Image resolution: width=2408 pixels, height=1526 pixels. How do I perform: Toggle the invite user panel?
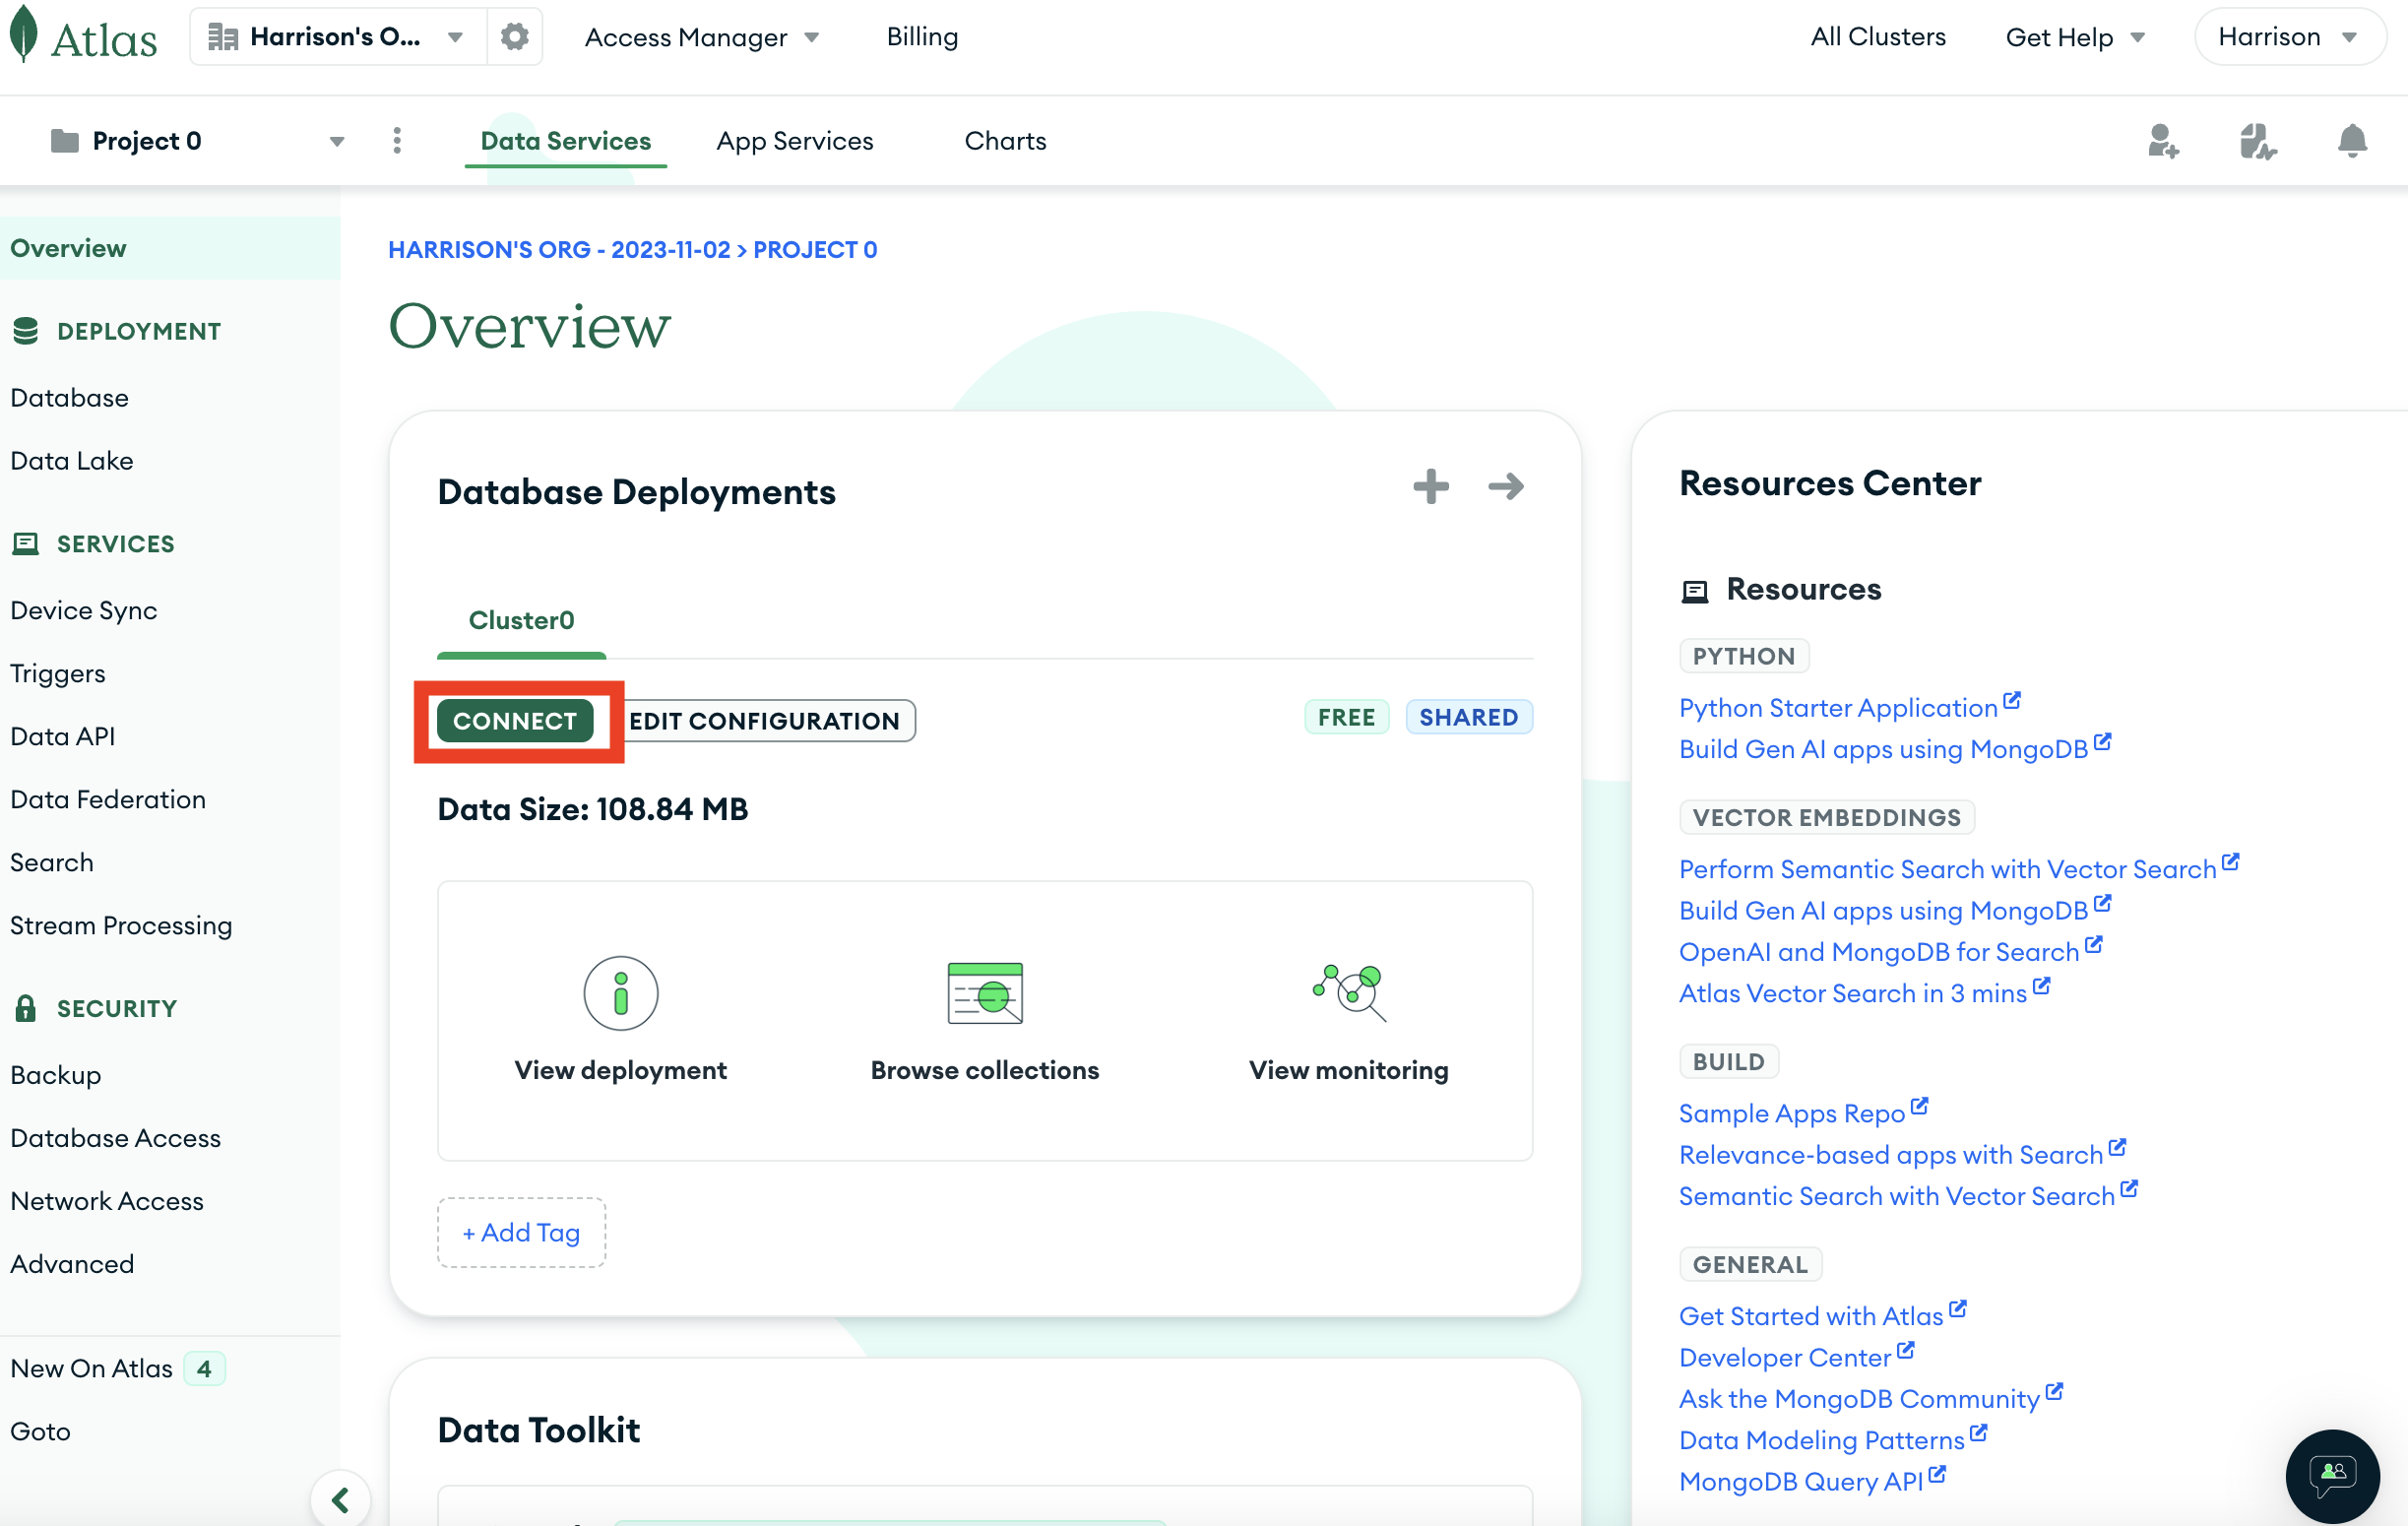pos(2162,141)
